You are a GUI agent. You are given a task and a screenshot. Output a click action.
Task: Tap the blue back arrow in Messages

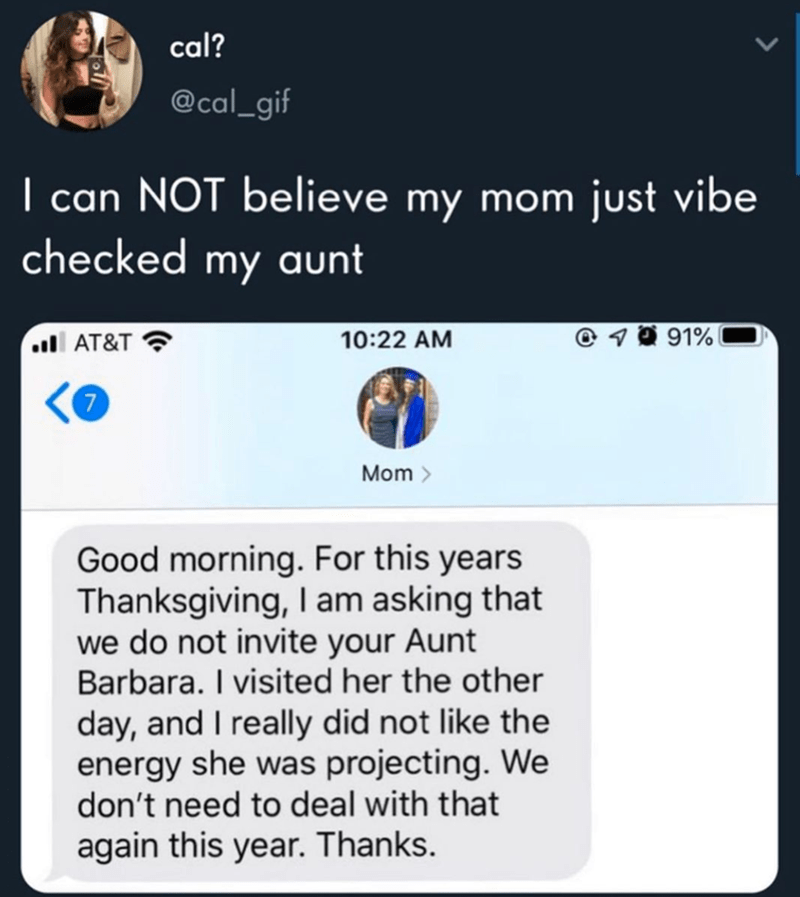57,403
